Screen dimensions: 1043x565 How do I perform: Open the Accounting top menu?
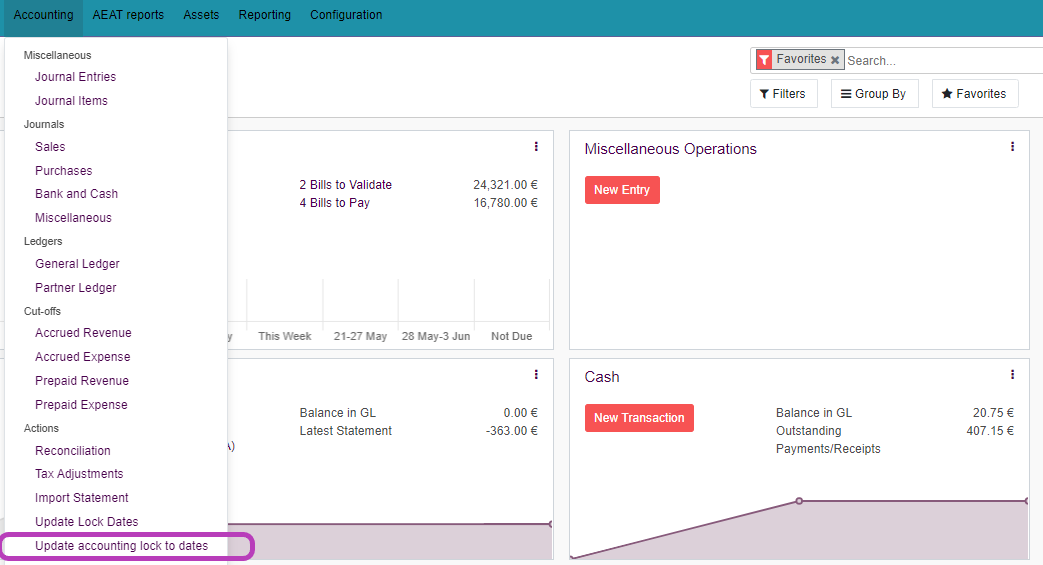(x=43, y=15)
